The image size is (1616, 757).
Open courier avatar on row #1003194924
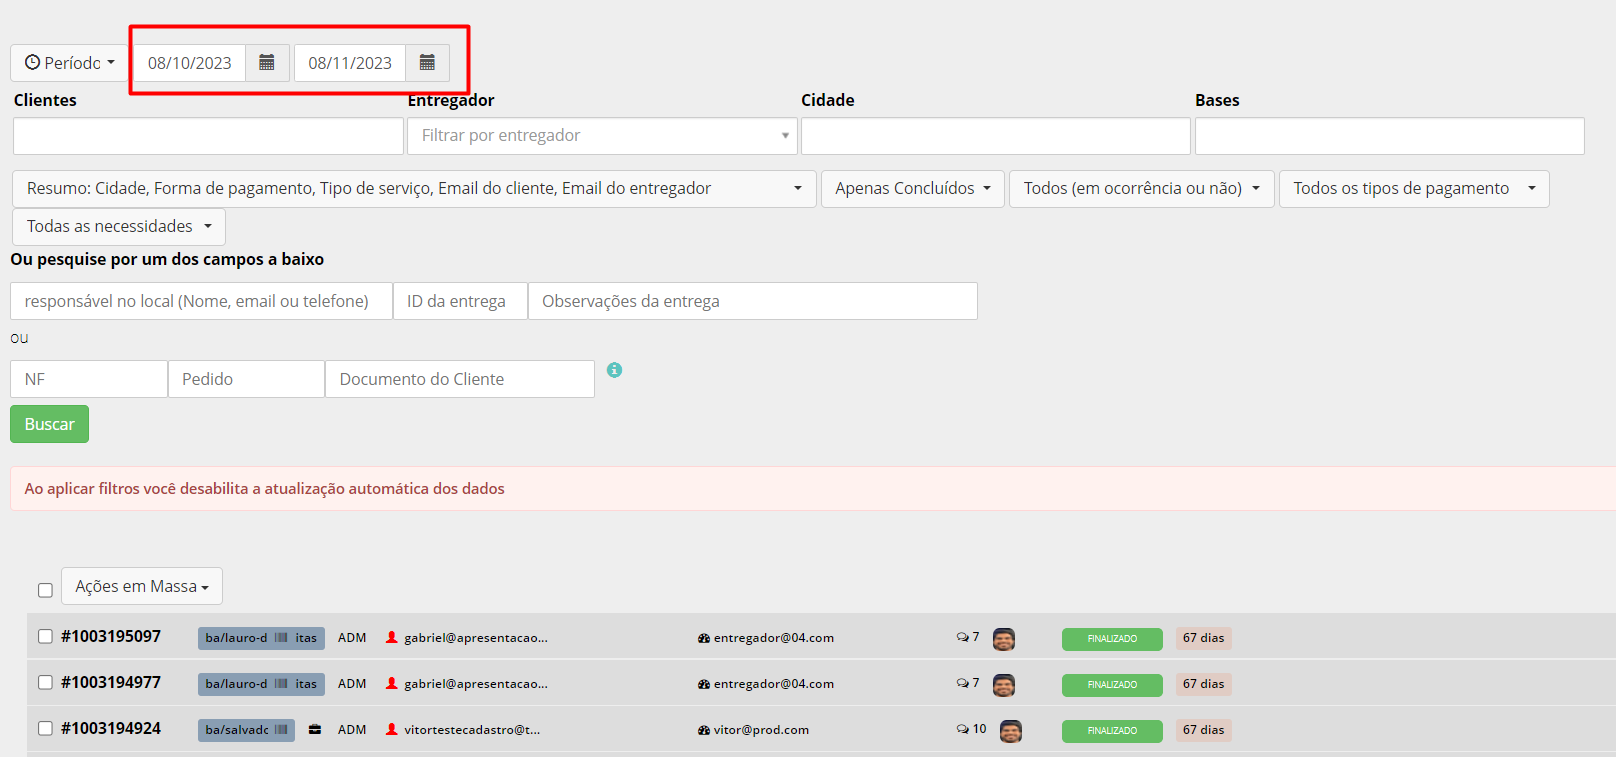(x=1011, y=731)
